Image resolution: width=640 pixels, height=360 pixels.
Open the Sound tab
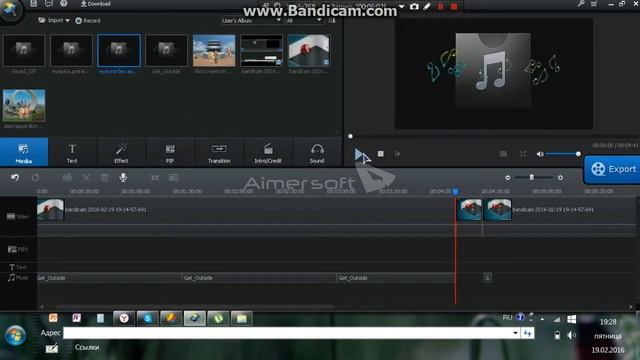pyautogui.click(x=317, y=152)
